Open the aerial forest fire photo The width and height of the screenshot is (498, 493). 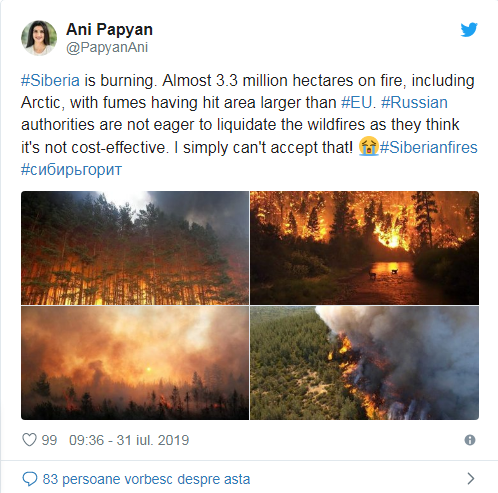[364, 363]
